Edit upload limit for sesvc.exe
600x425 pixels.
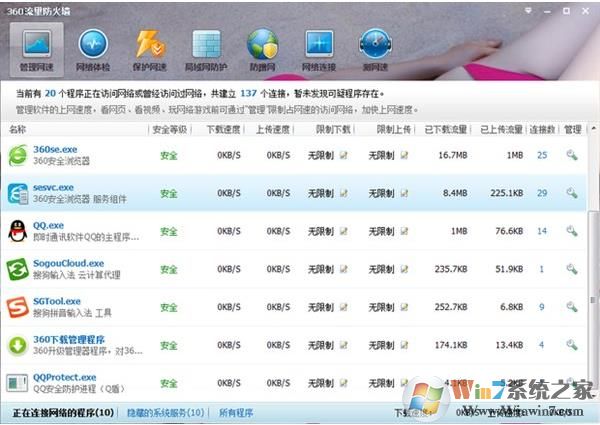pos(404,193)
